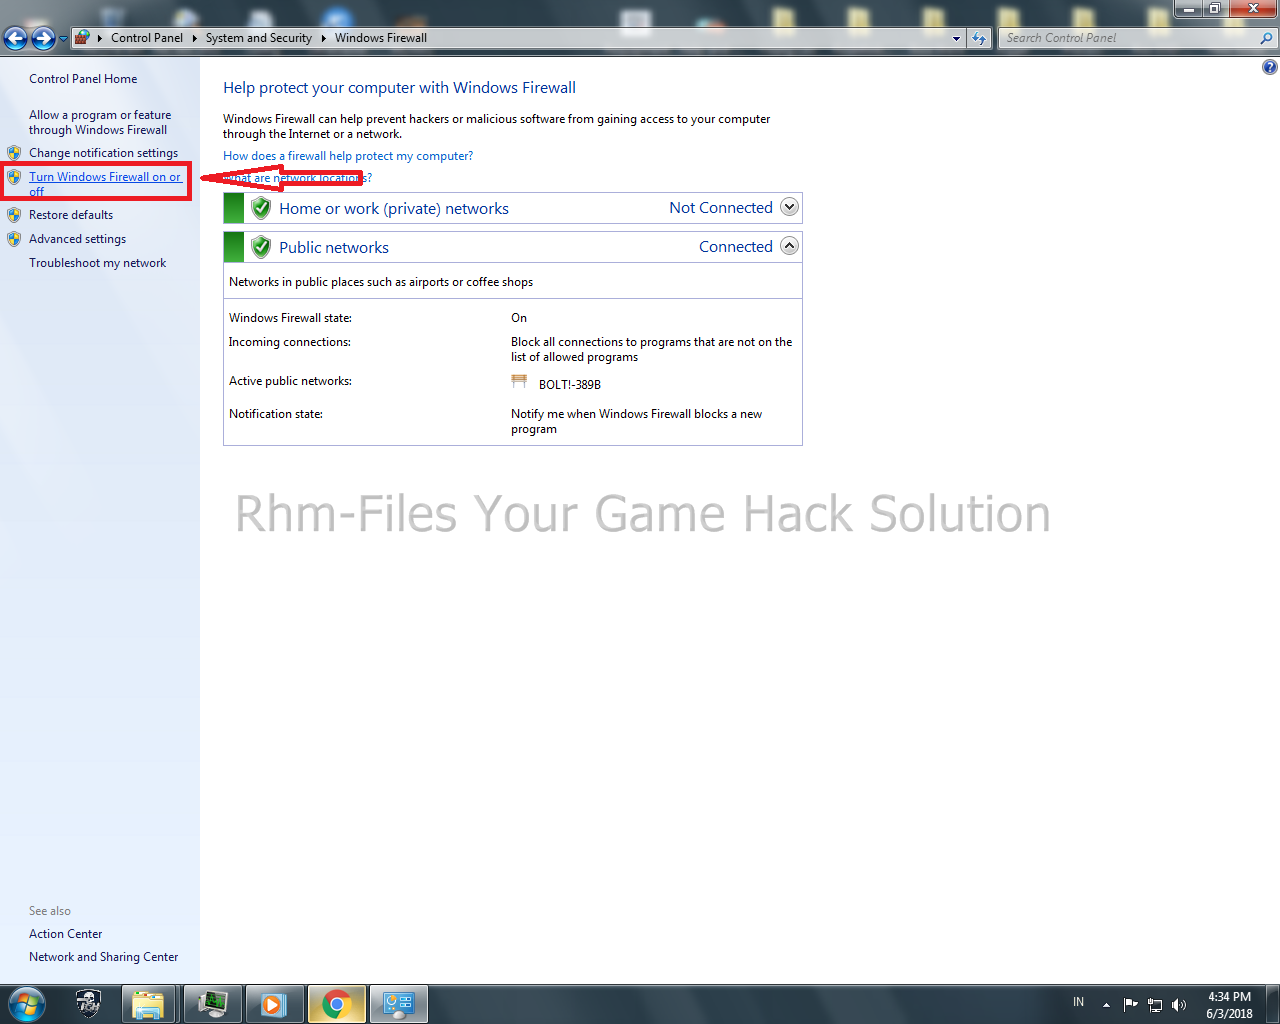Click shield icon beside Restore defaults
Viewport: 1280px width, 1024px height.
(14, 215)
